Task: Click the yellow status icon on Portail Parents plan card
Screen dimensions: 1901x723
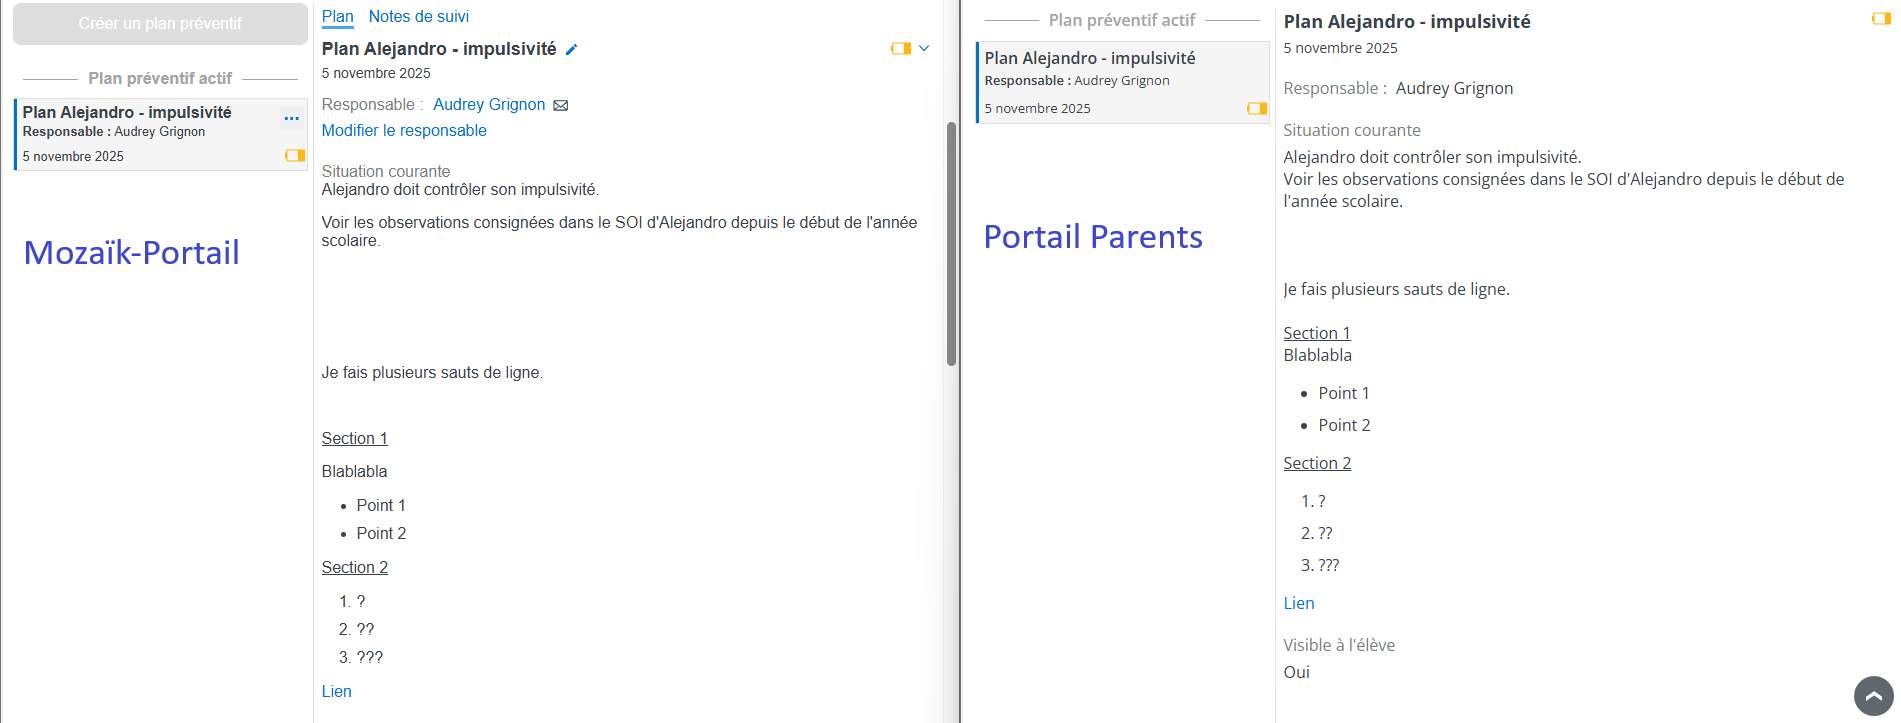Action: coord(1257,108)
